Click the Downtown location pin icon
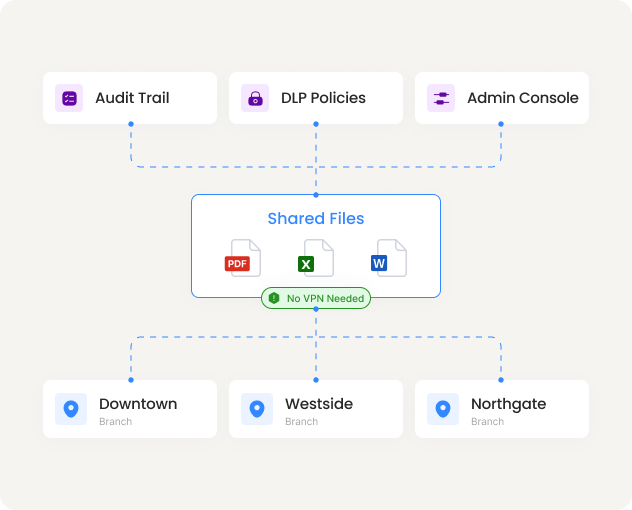The height and width of the screenshot is (510, 632). [x=70, y=409]
